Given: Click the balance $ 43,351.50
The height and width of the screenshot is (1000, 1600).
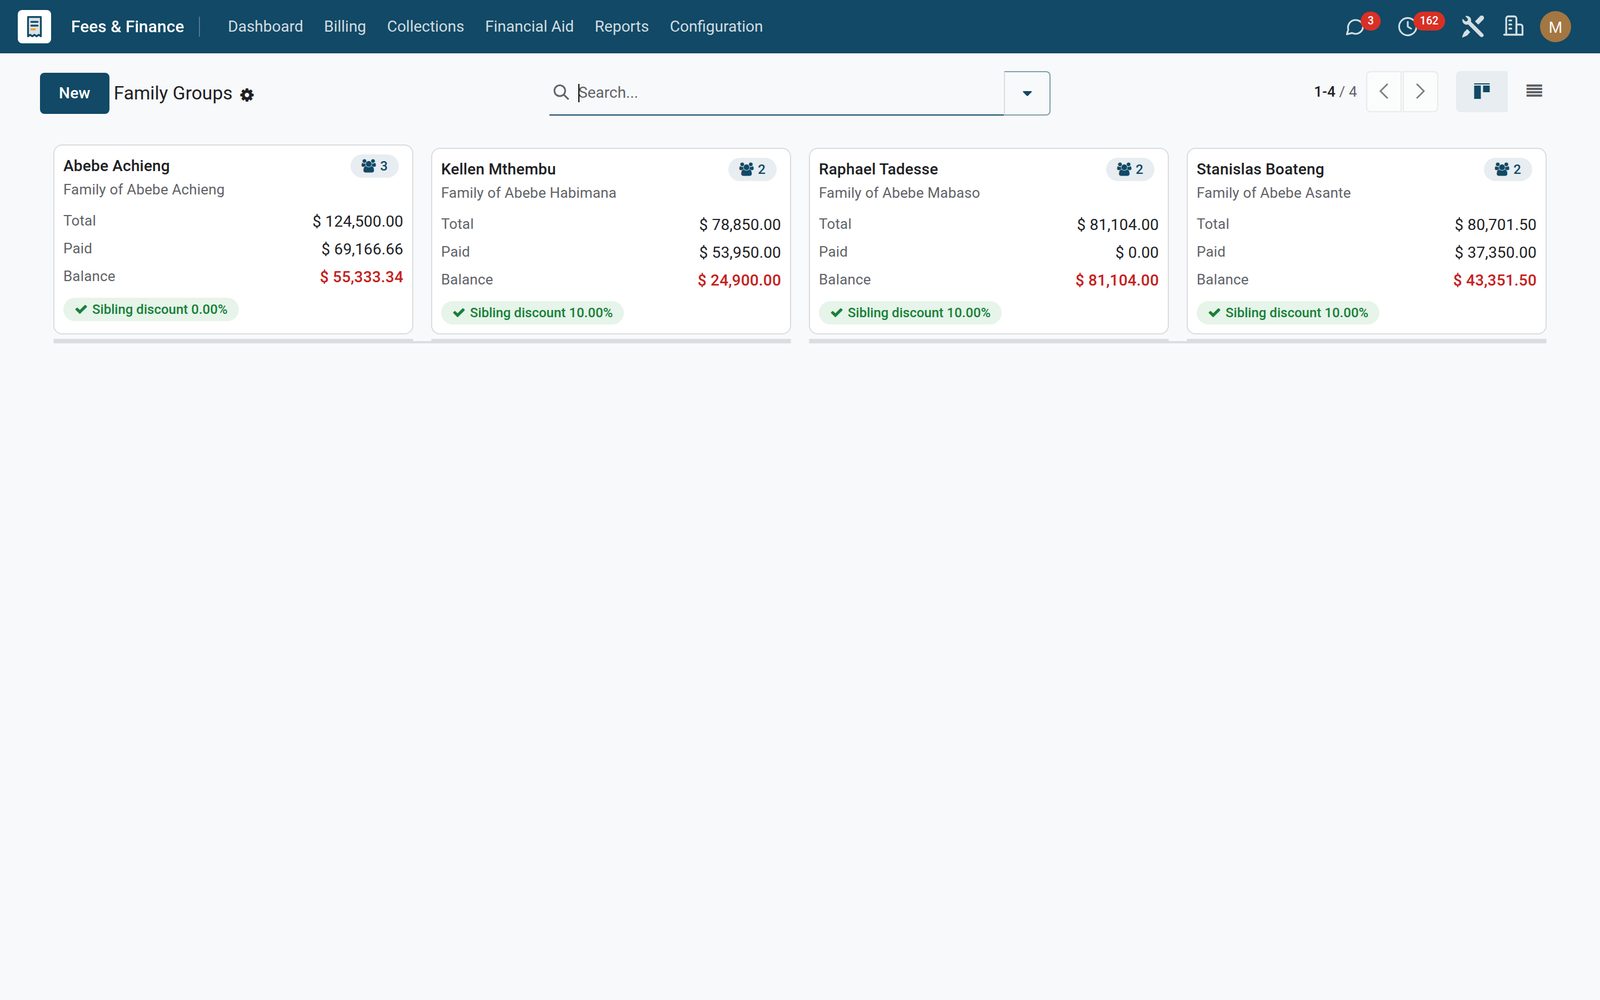Looking at the screenshot, I should coord(1495,280).
